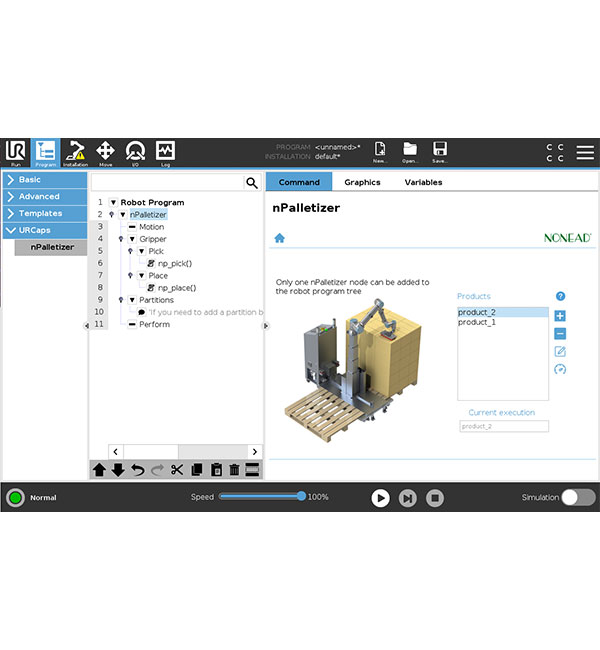Viewport: 600px width, 650px height.
Task: Open Products help question icon
Action: click(x=560, y=296)
